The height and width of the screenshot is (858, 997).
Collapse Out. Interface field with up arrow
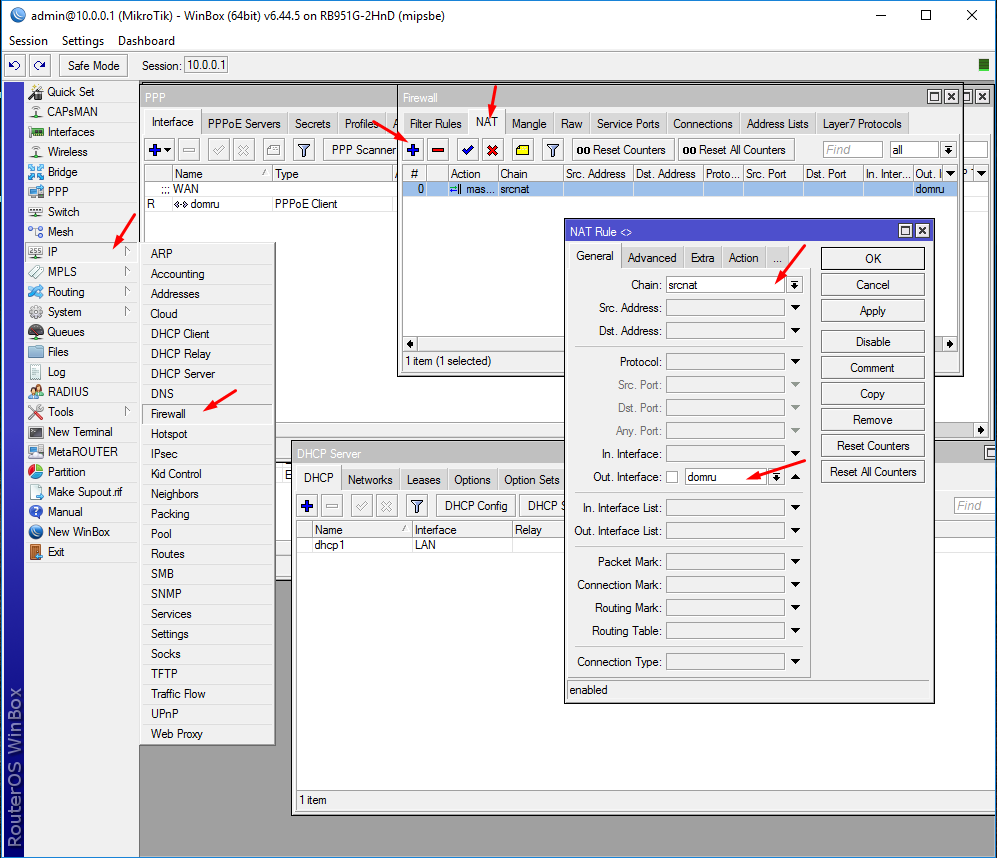[795, 477]
